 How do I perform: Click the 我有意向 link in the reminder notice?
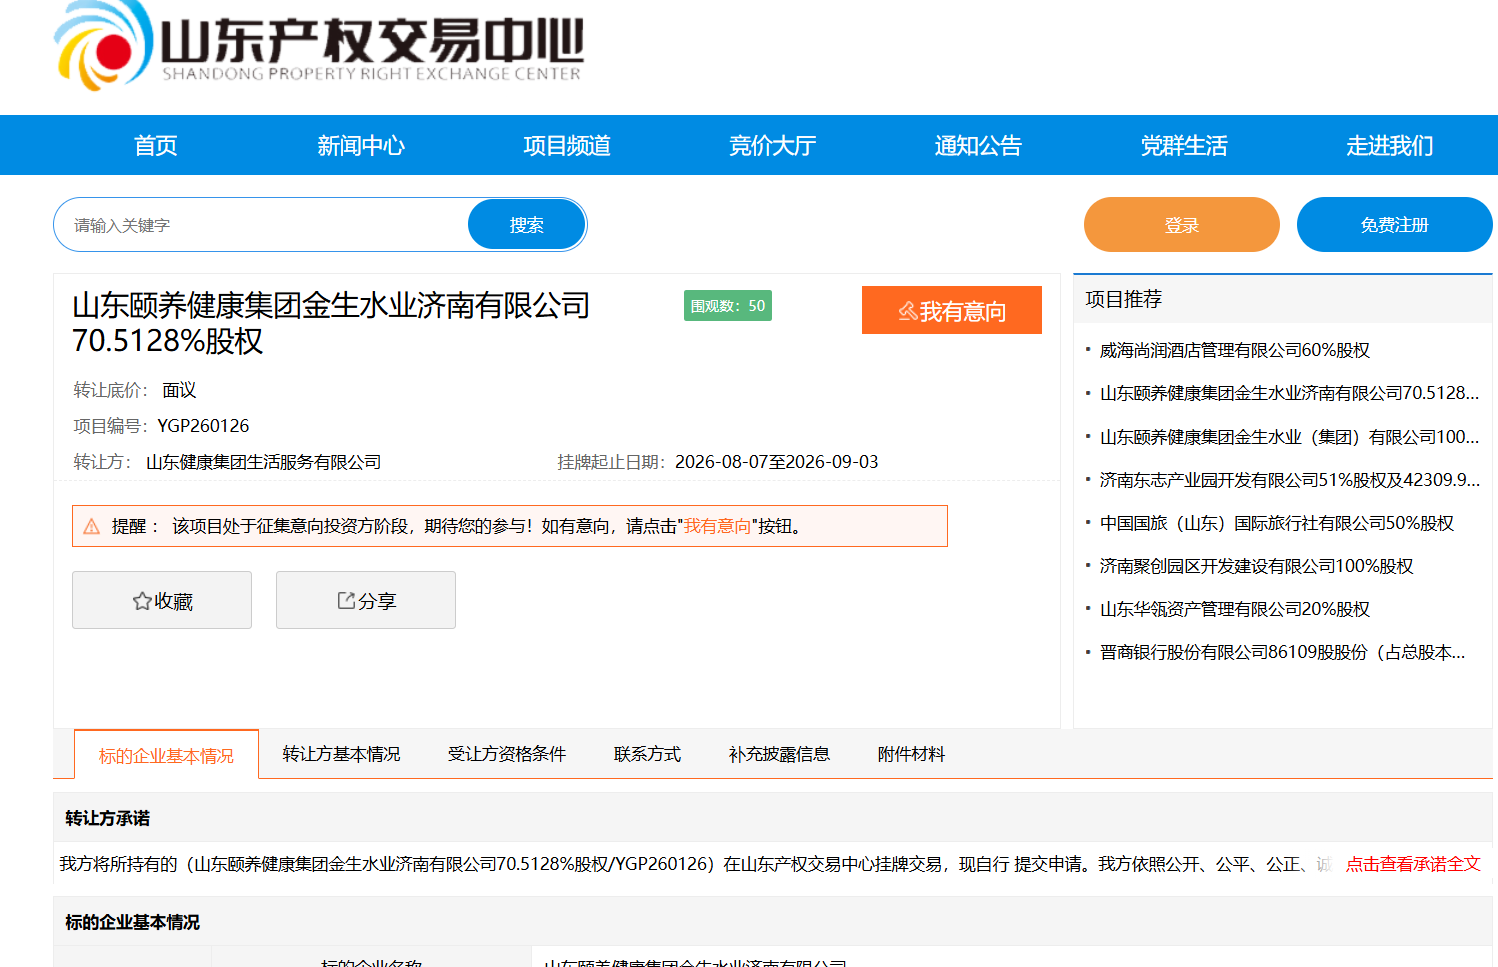[717, 526]
